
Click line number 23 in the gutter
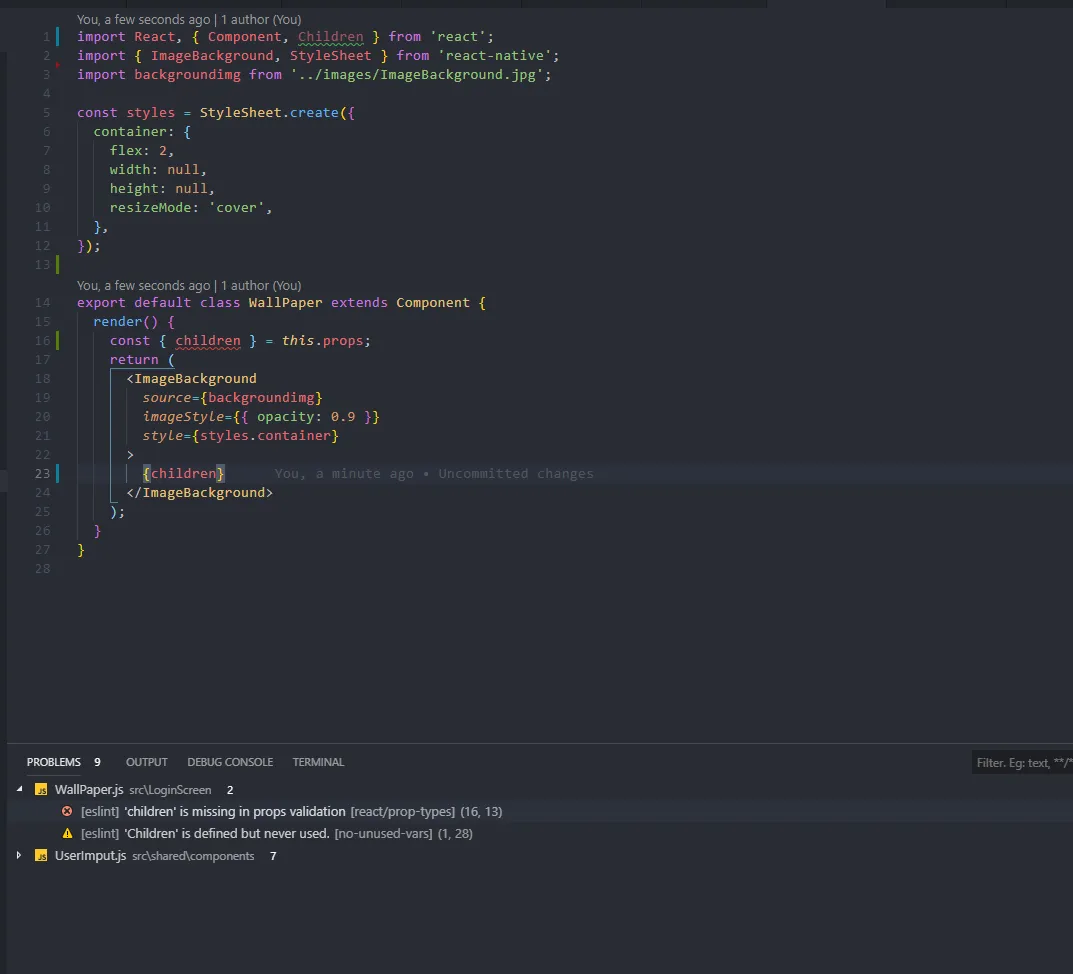coord(42,474)
